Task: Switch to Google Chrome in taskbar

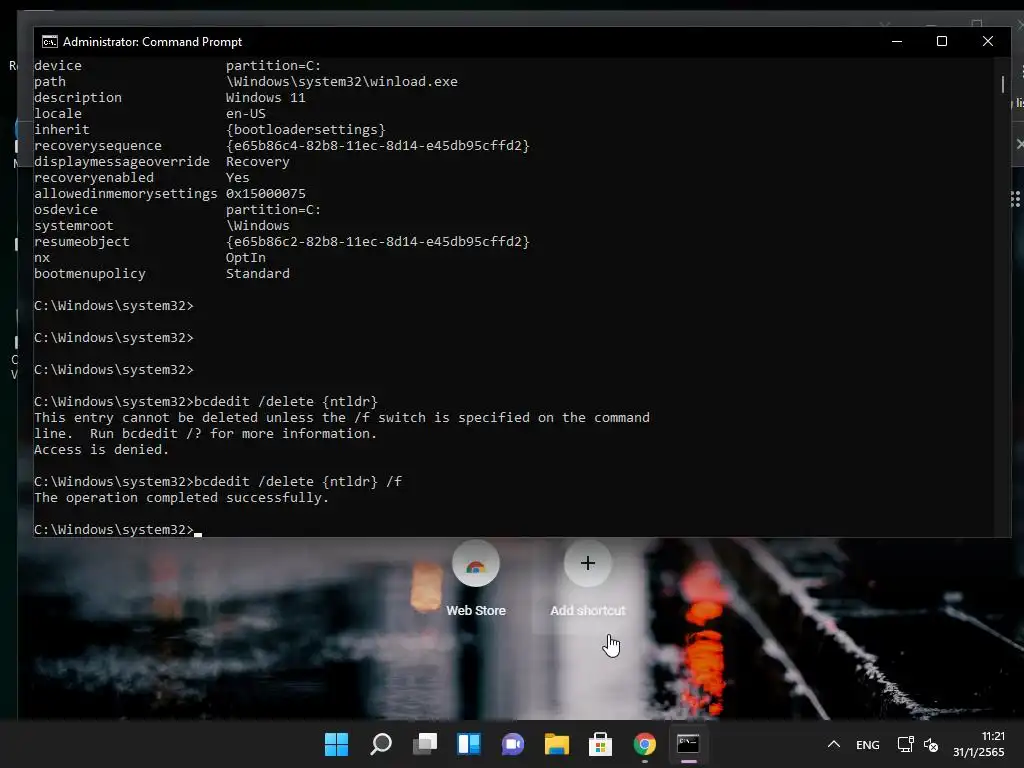Action: (645, 744)
